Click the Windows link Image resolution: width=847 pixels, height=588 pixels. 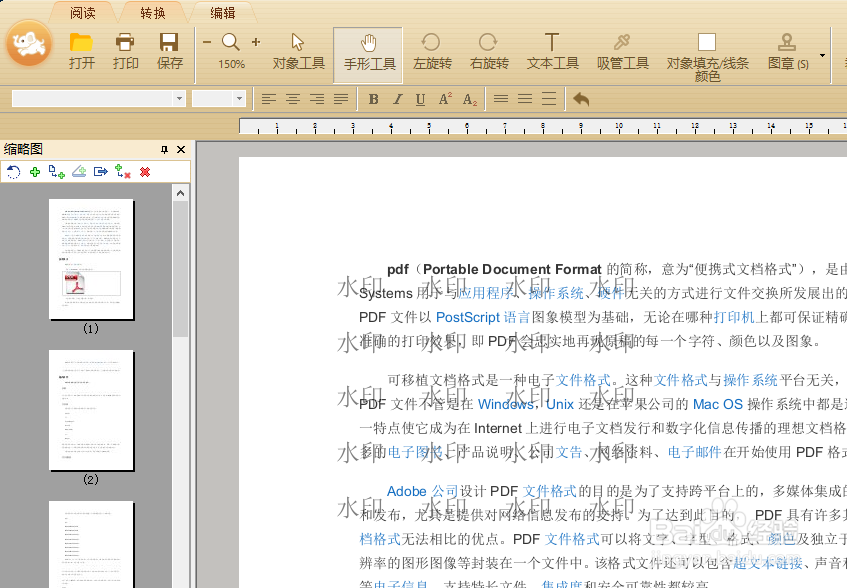point(506,404)
